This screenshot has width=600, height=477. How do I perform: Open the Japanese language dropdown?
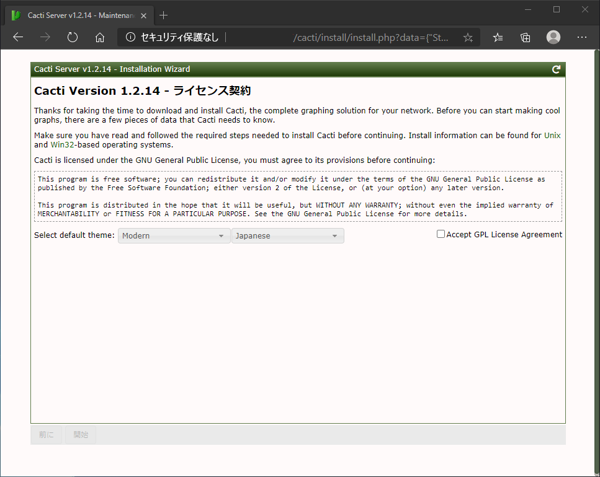(288, 236)
